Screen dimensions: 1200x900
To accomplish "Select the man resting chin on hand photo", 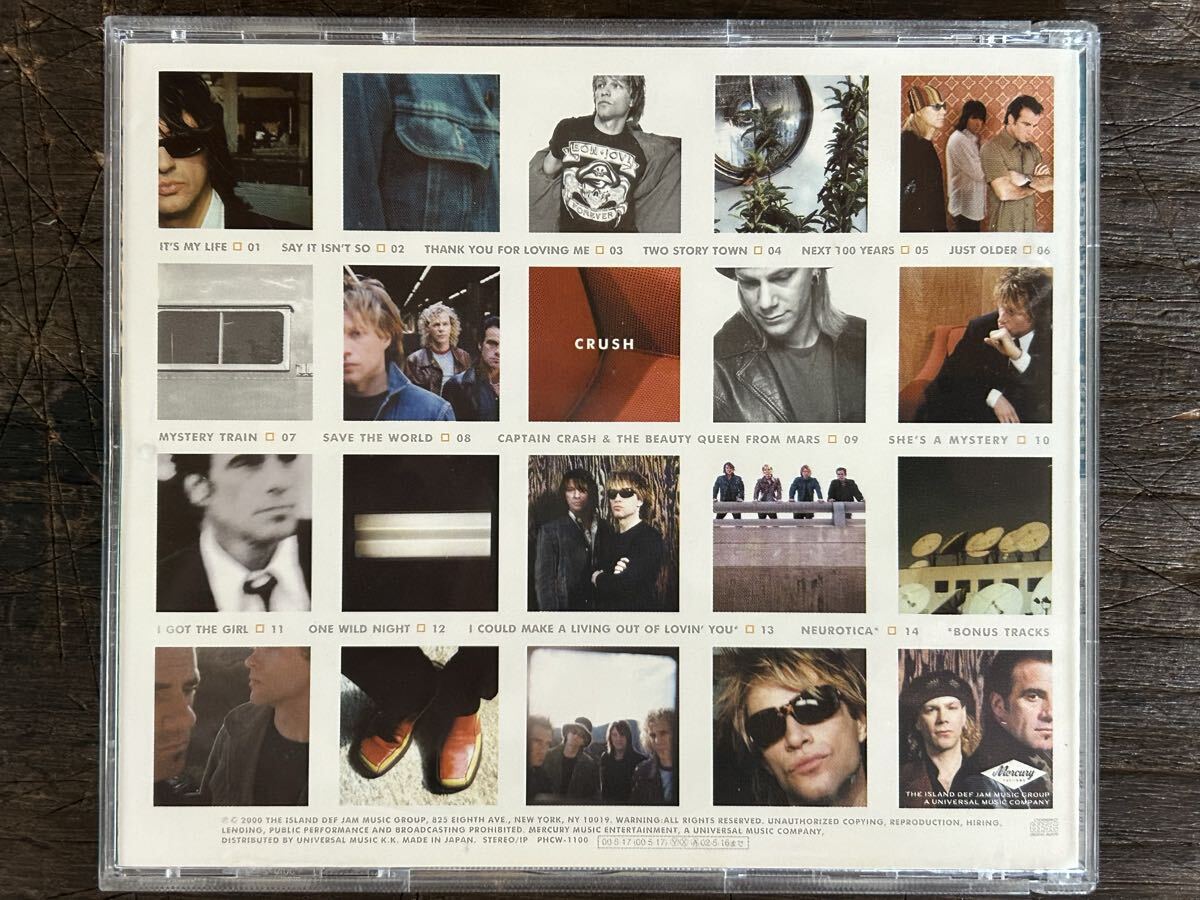I will point(975,344).
